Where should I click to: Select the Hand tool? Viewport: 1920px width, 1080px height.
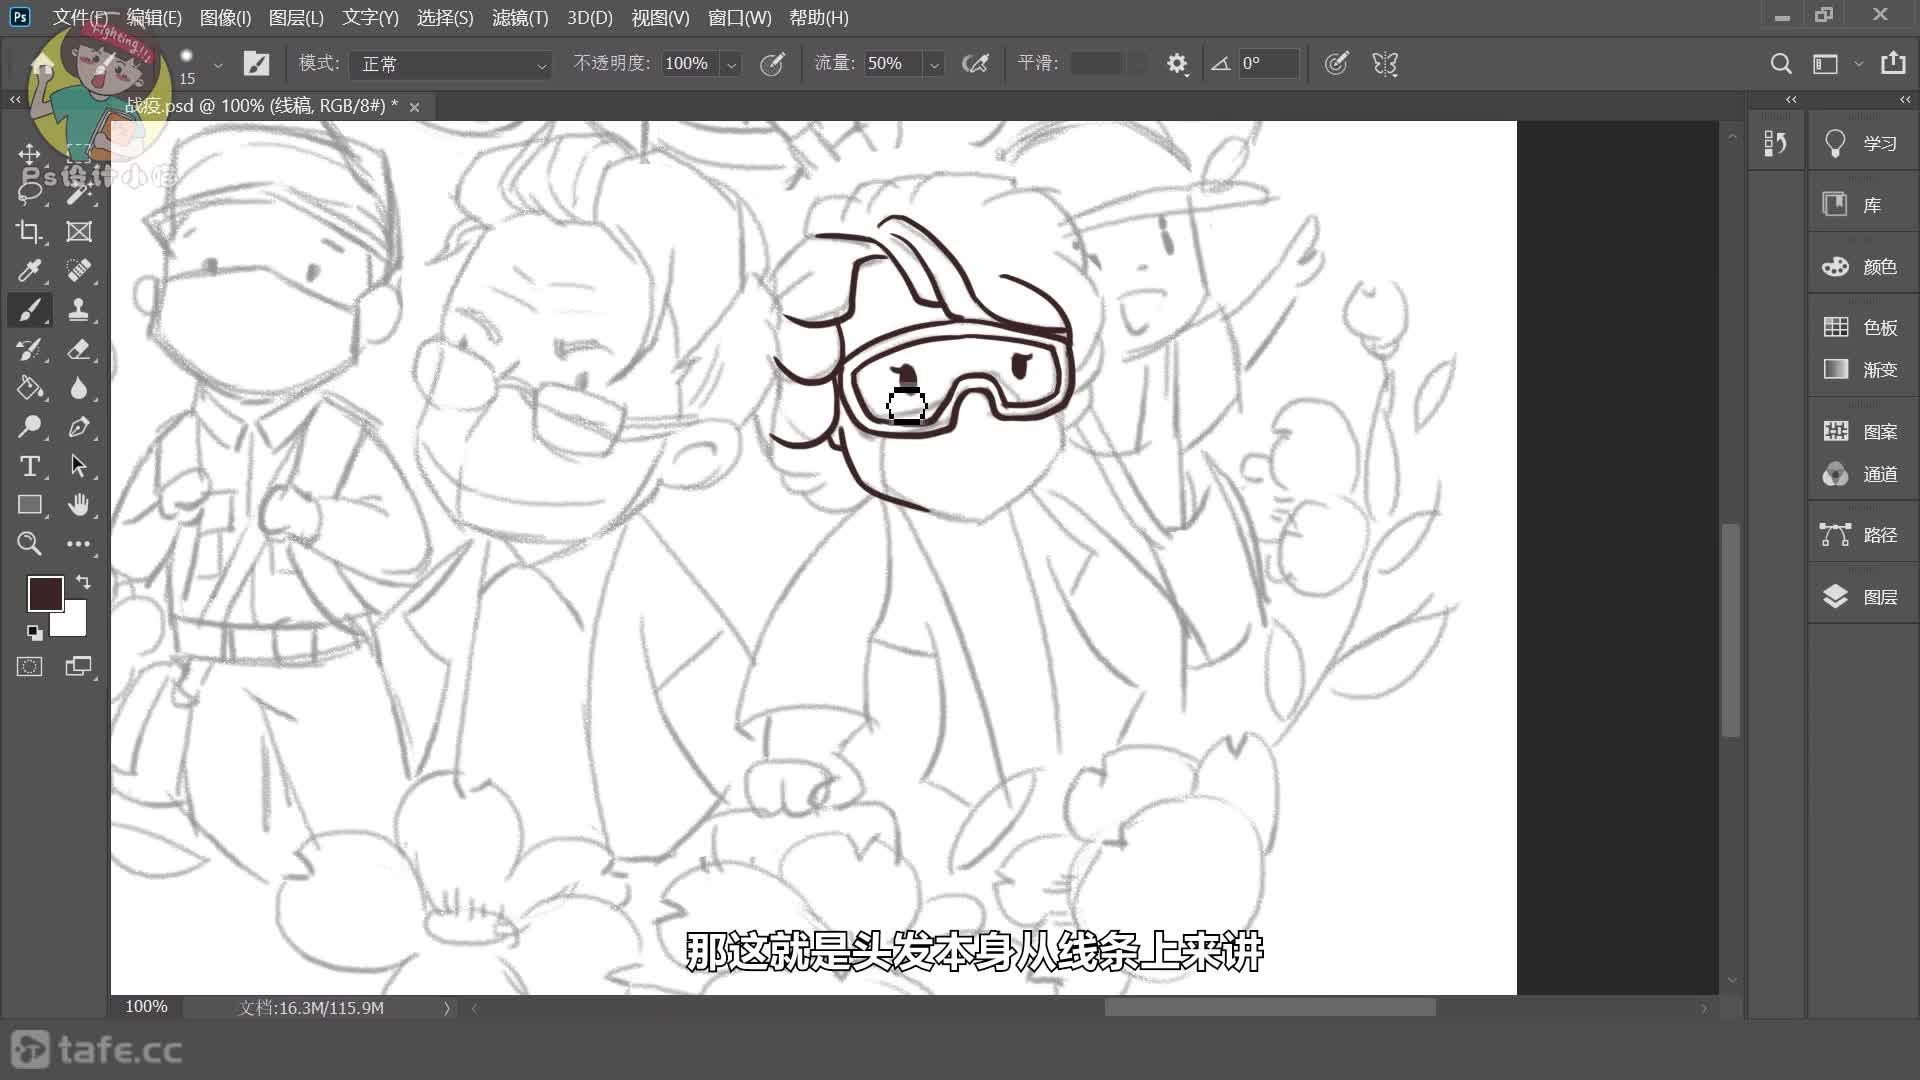(x=79, y=505)
